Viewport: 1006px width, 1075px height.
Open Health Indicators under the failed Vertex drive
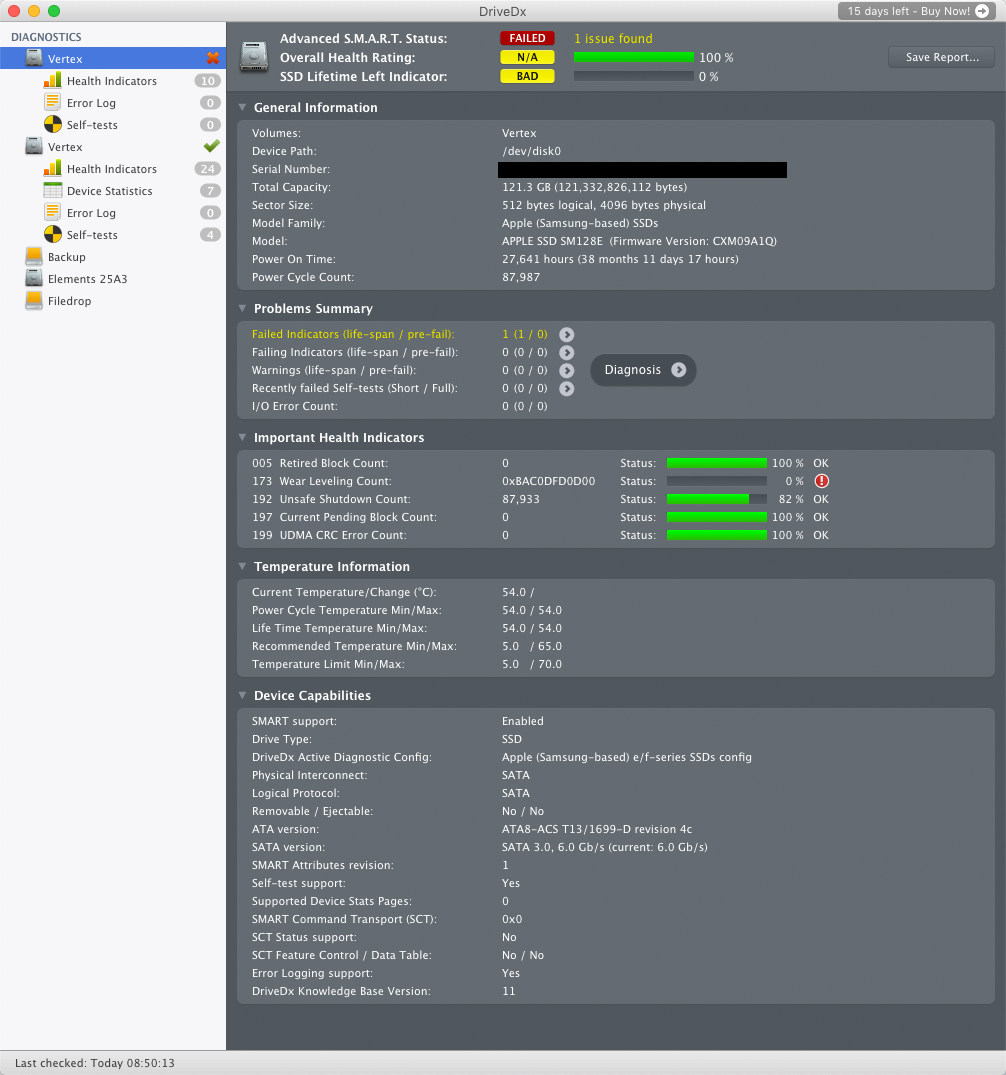click(x=112, y=81)
